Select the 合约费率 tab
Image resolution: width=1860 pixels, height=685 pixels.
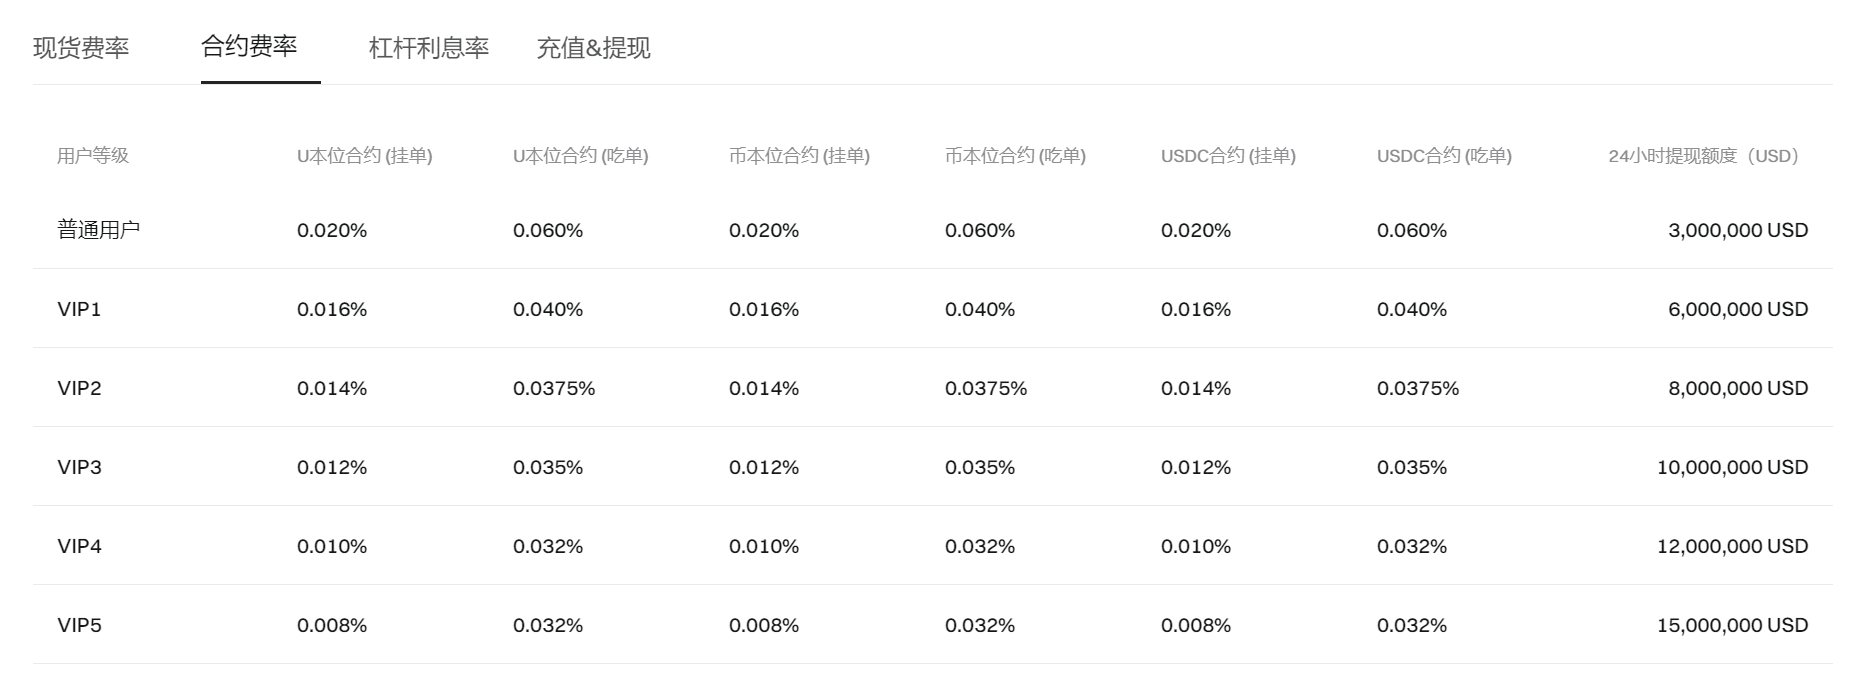tap(249, 46)
